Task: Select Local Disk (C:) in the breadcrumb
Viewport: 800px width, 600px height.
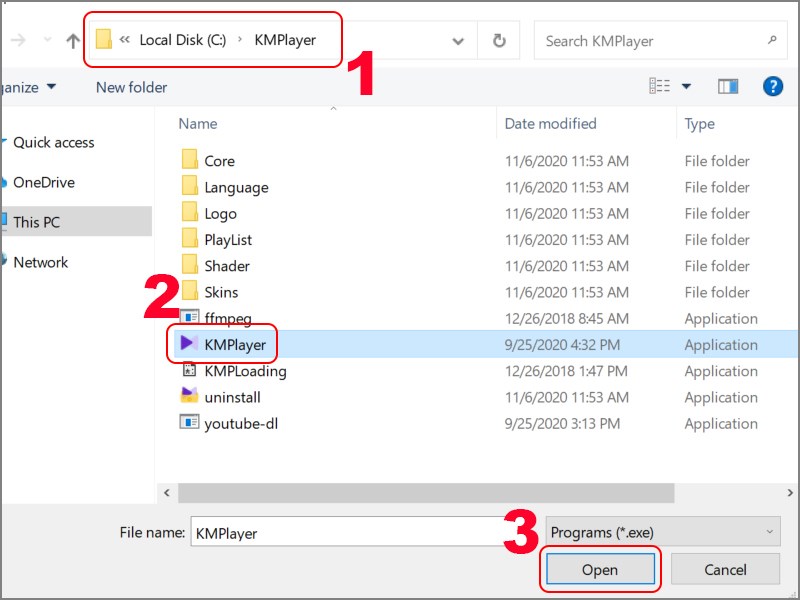Action: [183, 40]
